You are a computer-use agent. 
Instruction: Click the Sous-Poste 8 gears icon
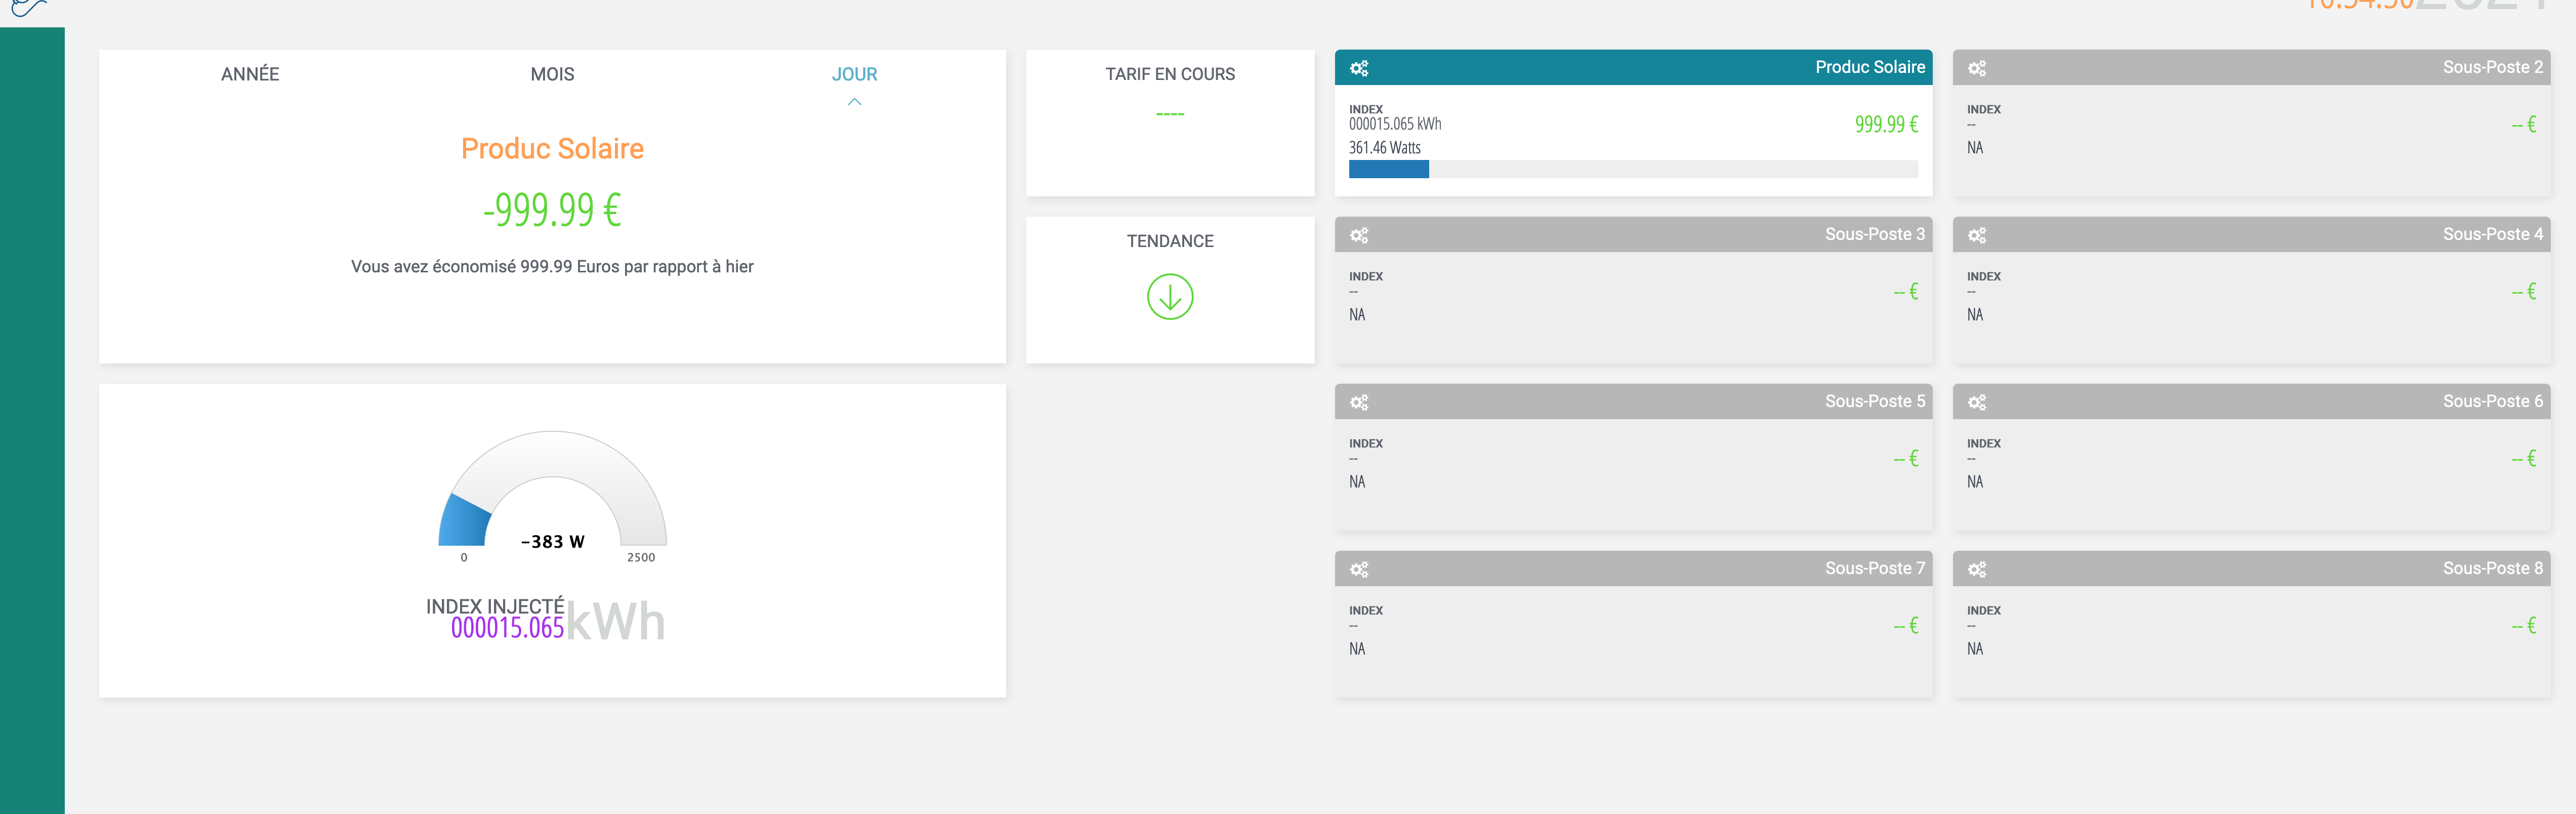click(1976, 569)
